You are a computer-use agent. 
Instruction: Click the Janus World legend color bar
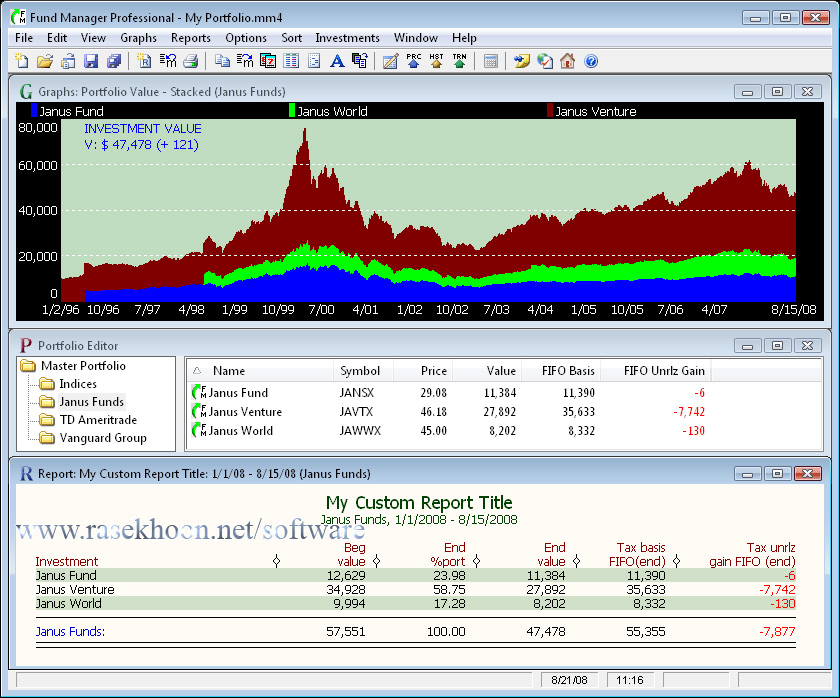tap(290, 111)
